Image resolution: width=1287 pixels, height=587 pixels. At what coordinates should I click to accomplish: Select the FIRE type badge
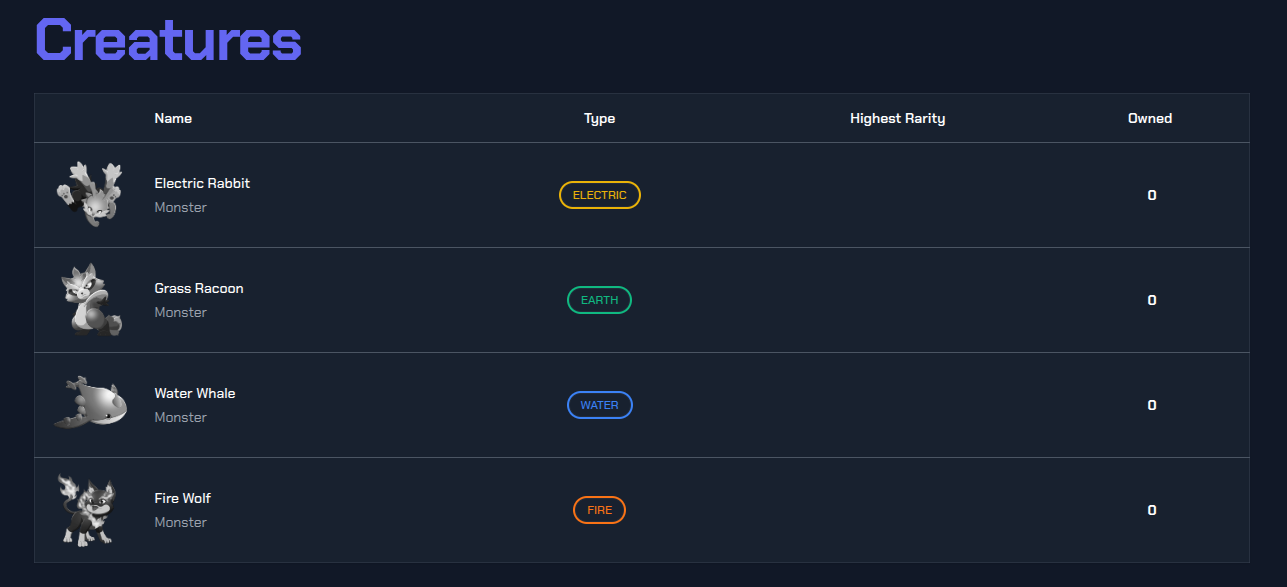point(599,510)
